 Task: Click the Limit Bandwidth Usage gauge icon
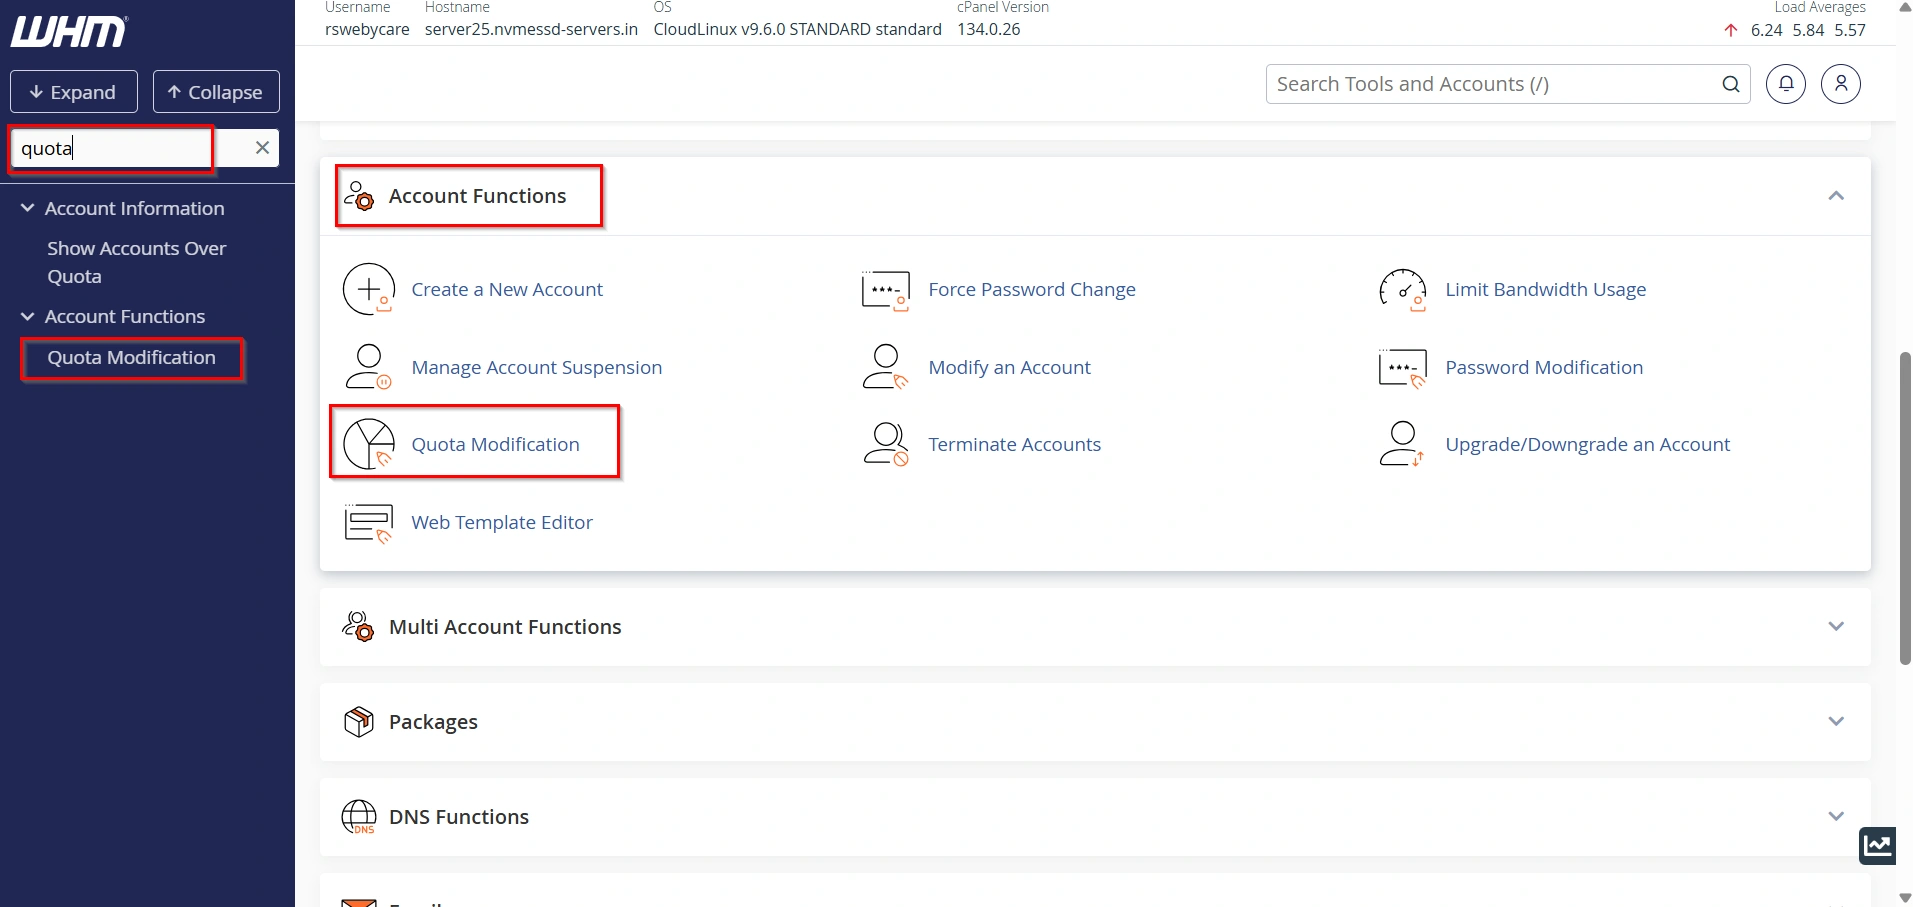tap(1402, 290)
